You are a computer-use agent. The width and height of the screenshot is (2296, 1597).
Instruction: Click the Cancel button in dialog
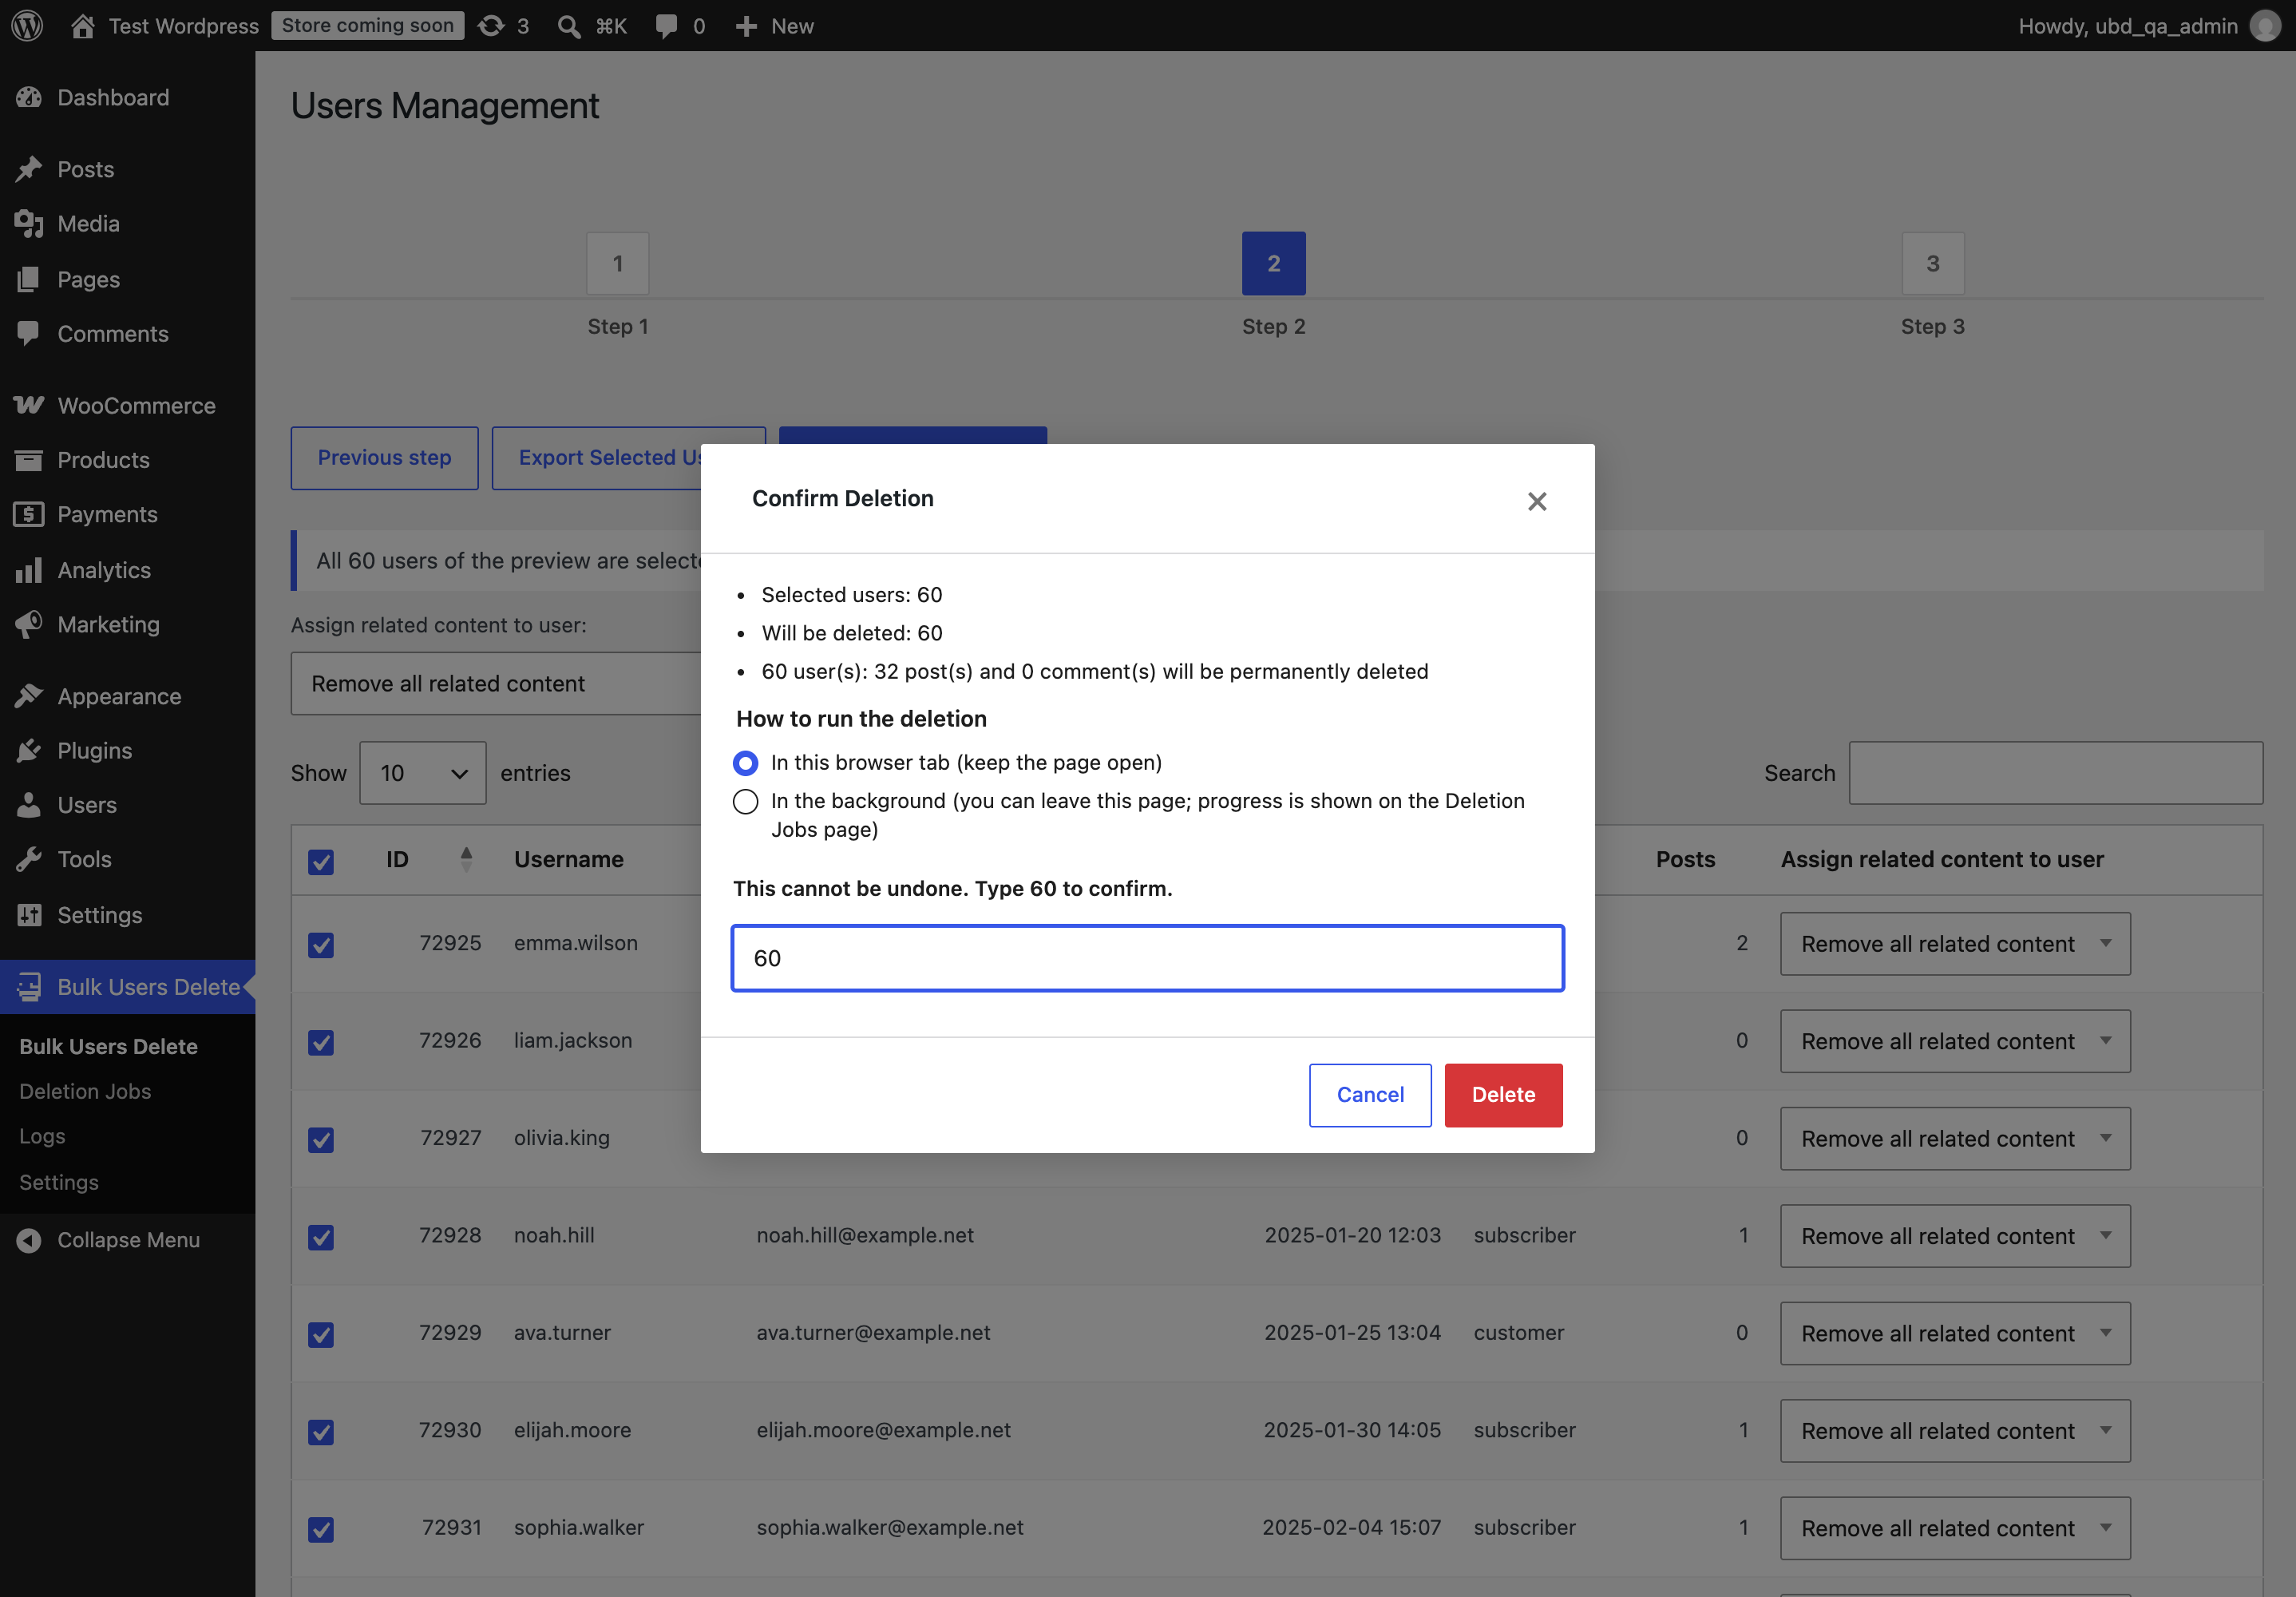click(x=1370, y=1095)
